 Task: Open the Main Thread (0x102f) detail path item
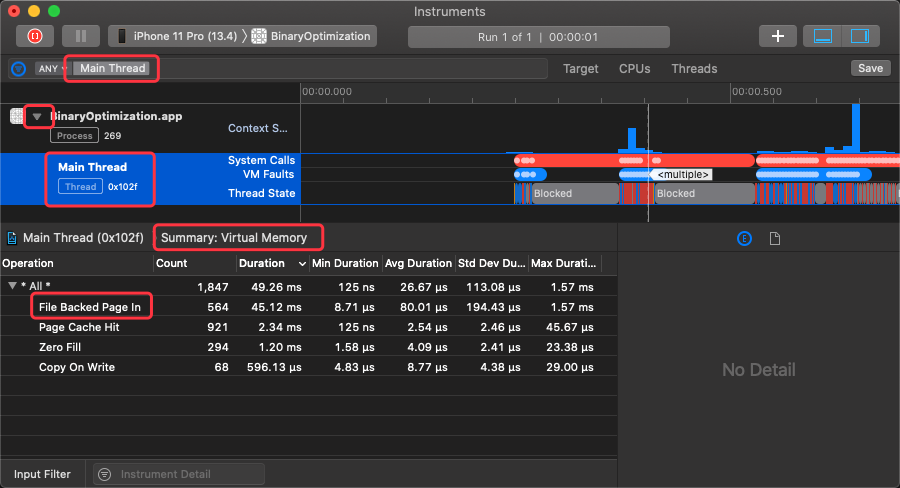[83, 238]
